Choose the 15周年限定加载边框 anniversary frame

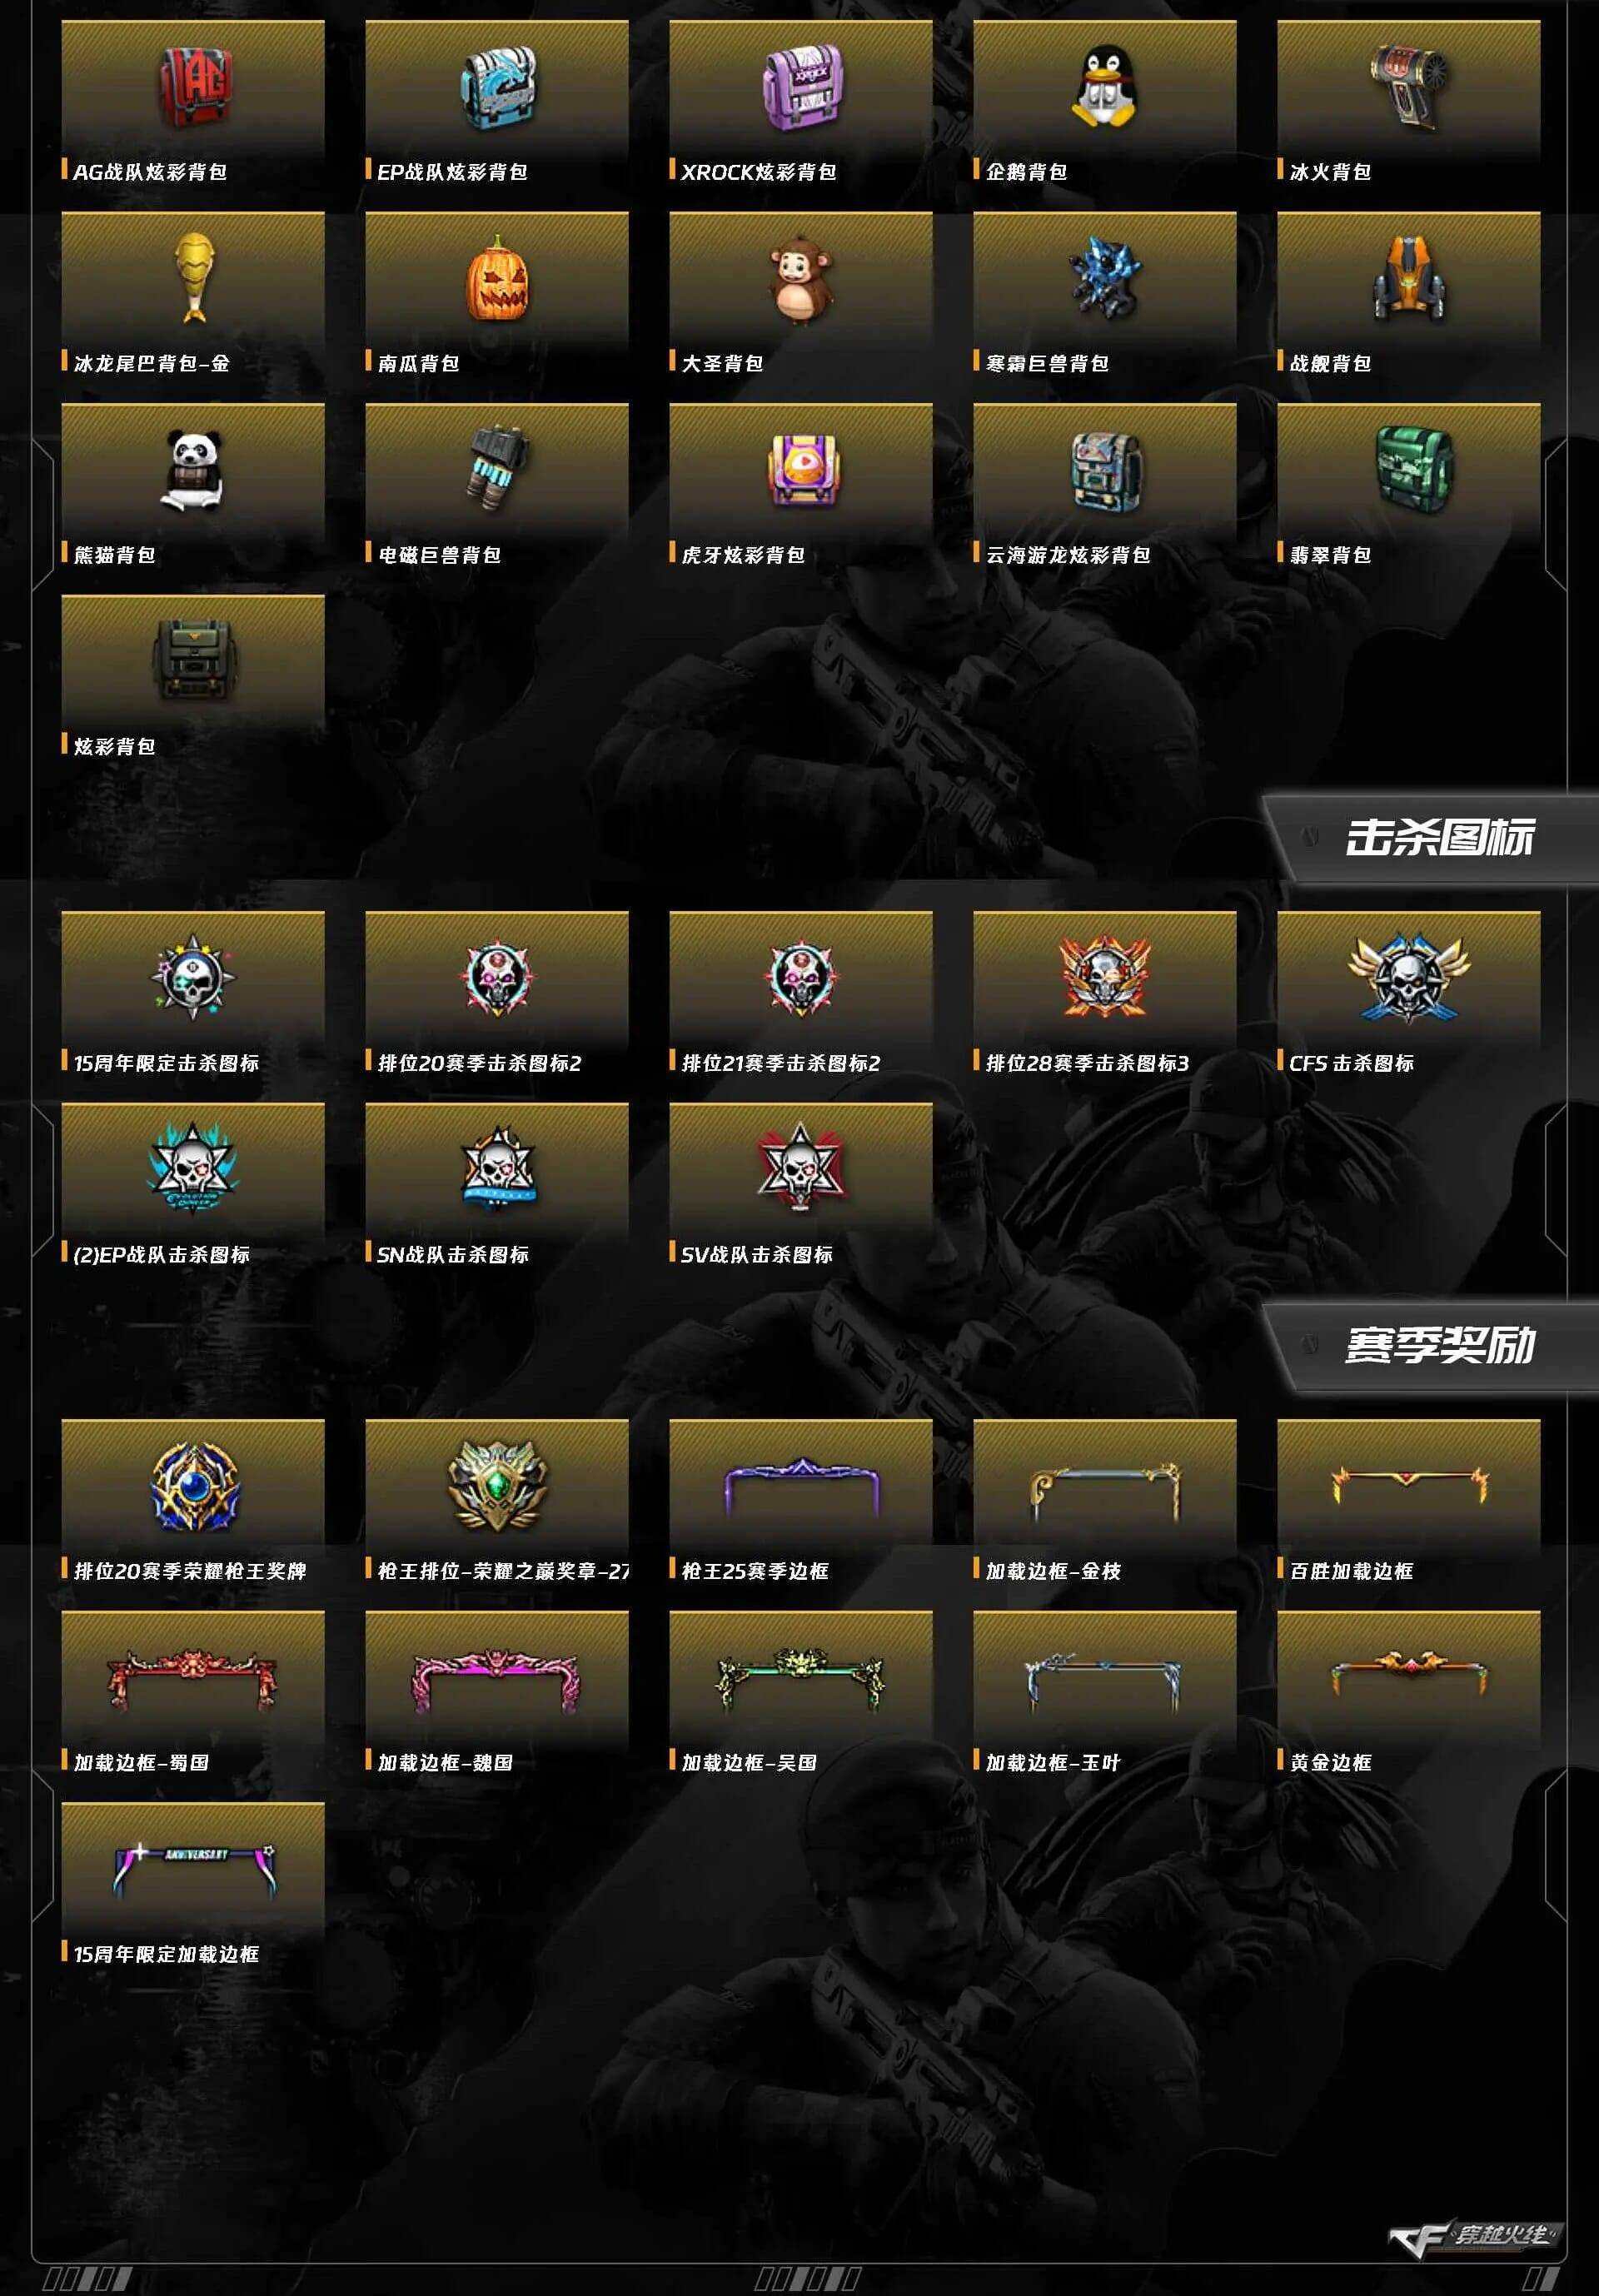click(x=193, y=1870)
